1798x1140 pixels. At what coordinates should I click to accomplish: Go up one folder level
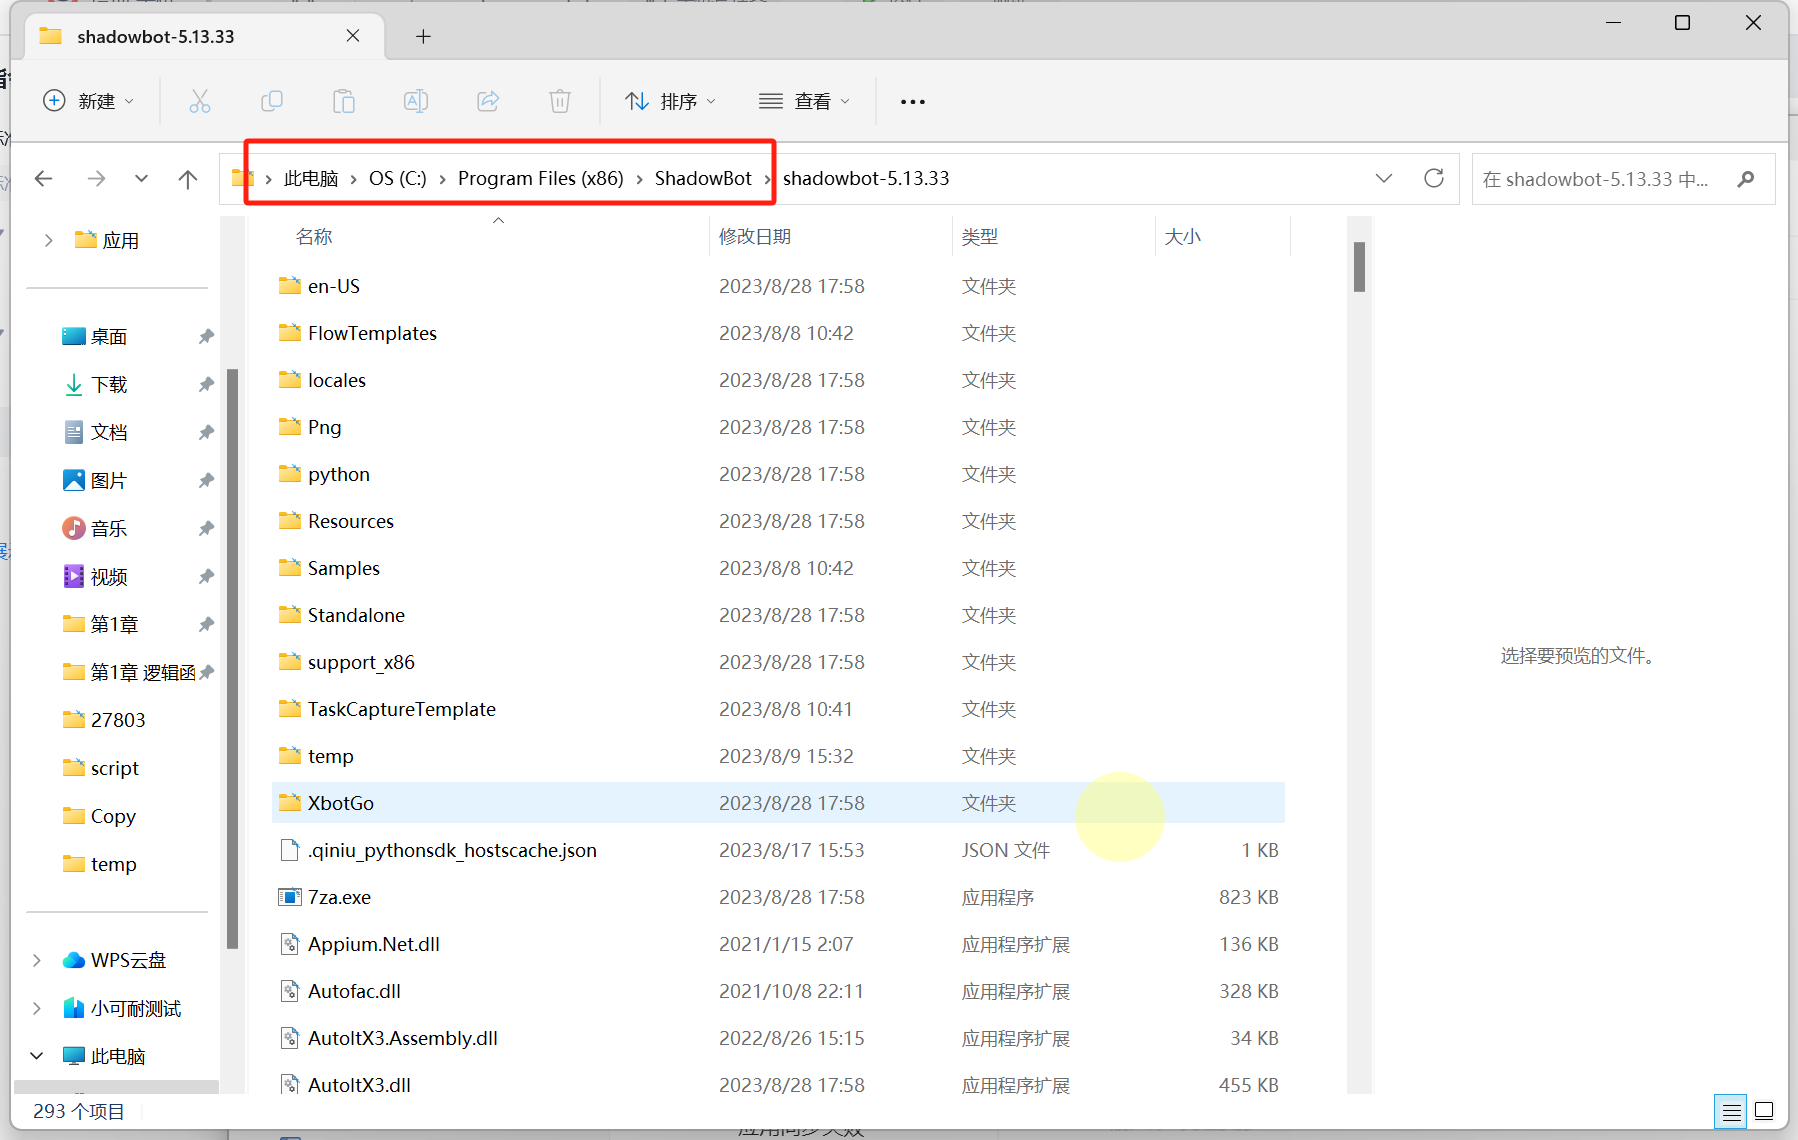pos(187,178)
